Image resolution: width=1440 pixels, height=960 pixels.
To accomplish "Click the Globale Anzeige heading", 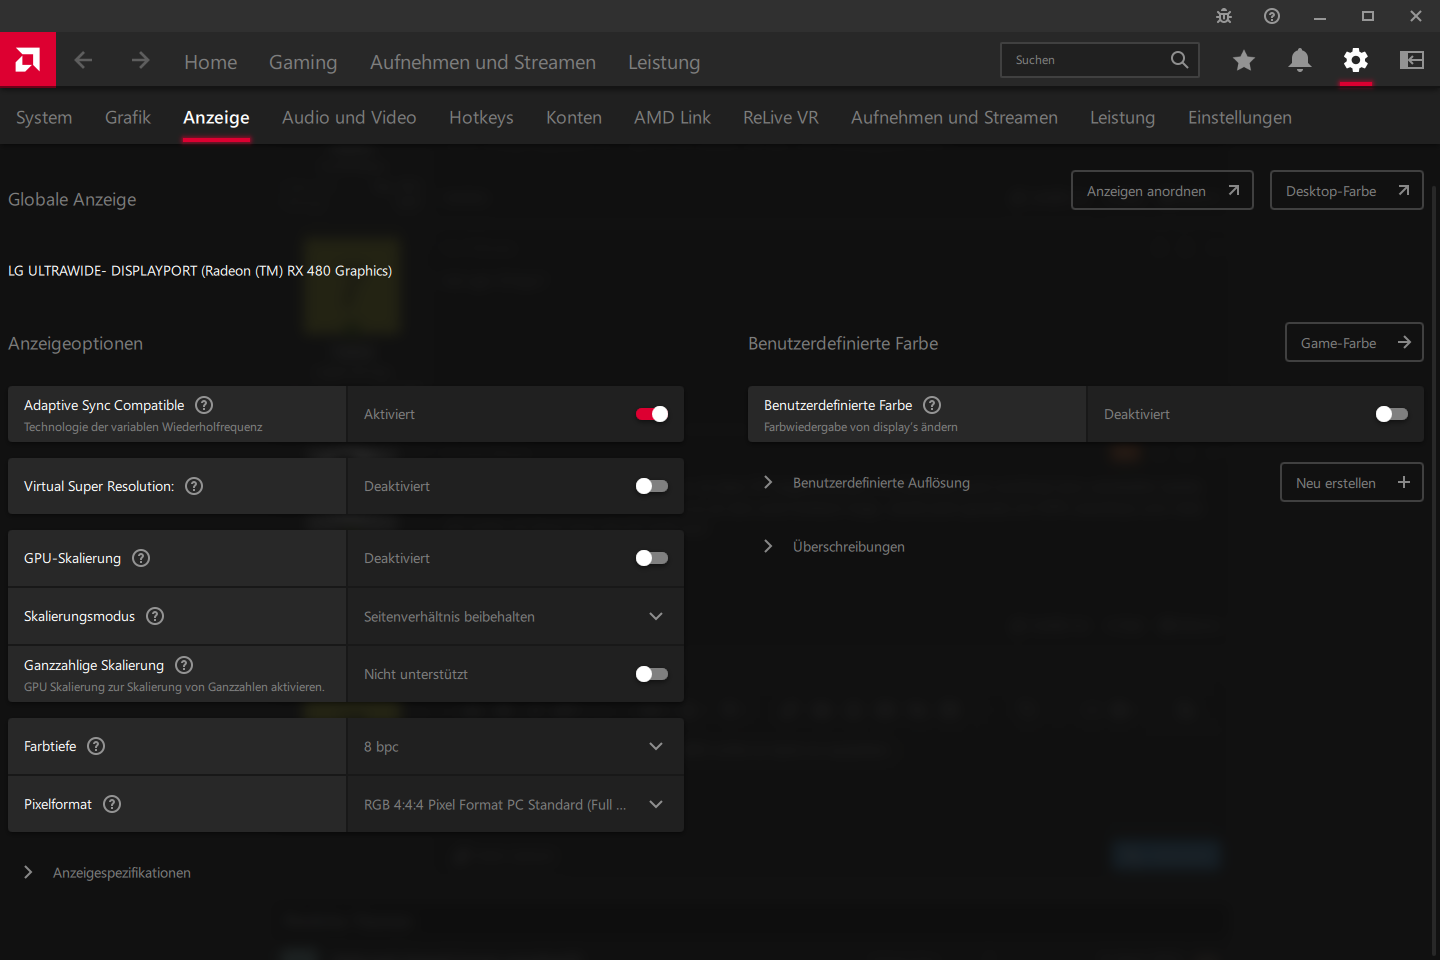I will (72, 199).
